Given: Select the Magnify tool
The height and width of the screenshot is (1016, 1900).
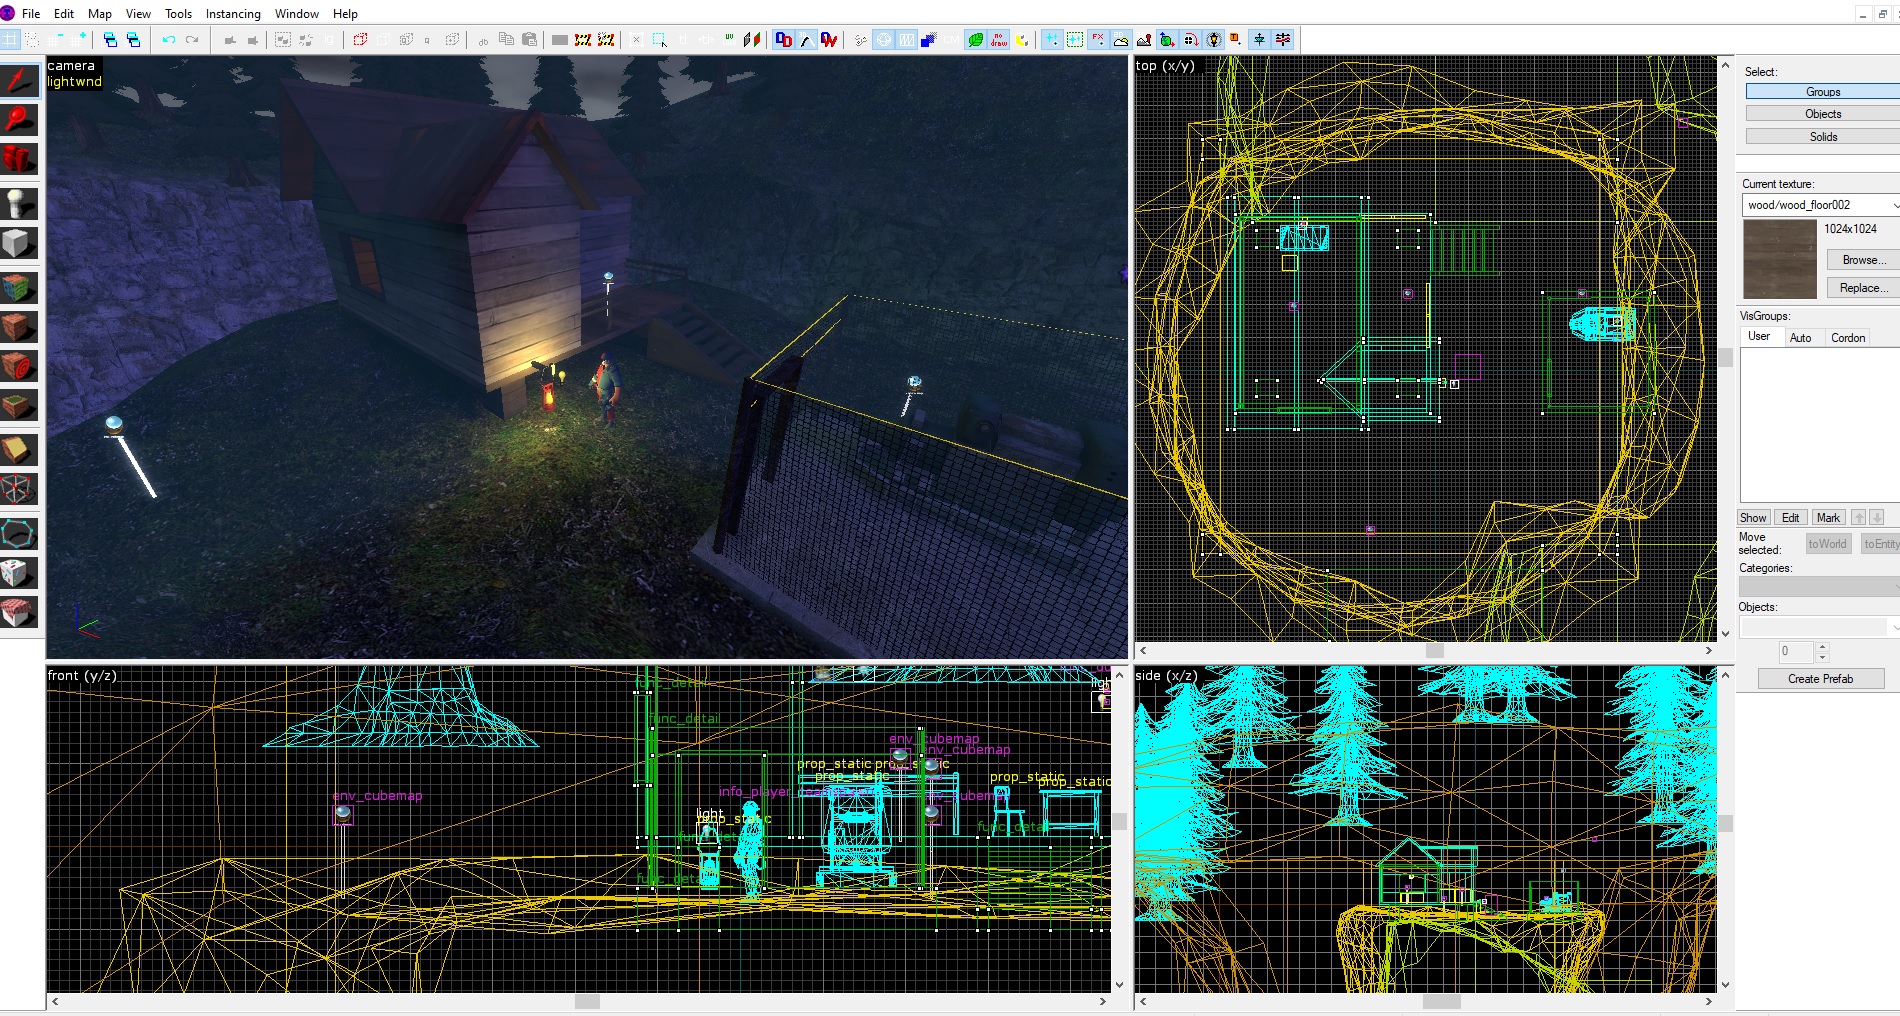Looking at the screenshot, I should pyautogui.click(x=19, y=120).
